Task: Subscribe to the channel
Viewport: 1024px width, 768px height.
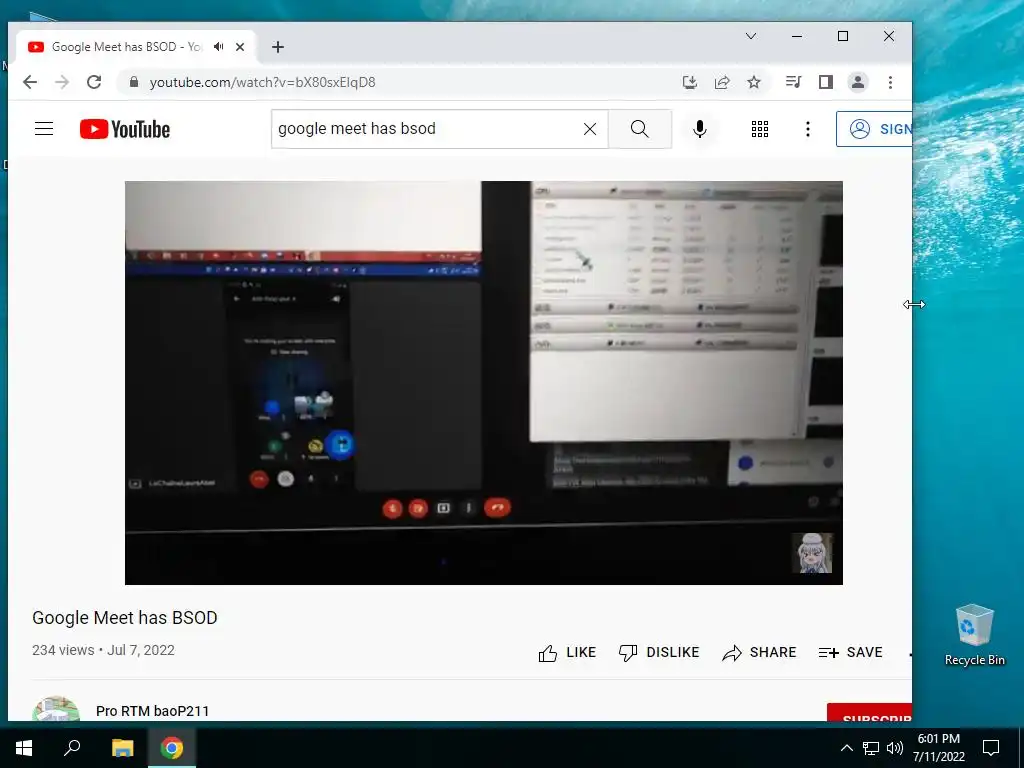Action: click(869, 713)
